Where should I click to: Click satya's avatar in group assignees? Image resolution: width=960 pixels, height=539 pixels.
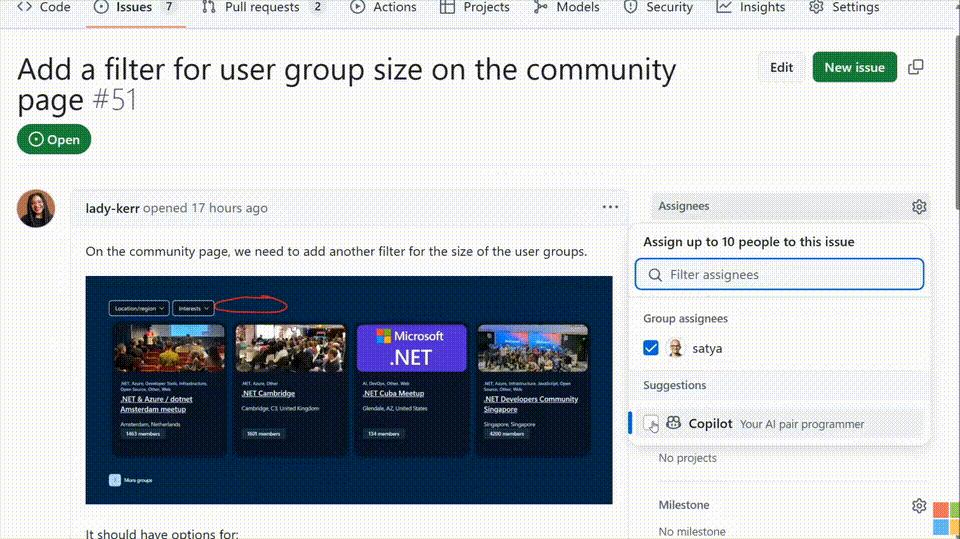(x=676, y=348)
